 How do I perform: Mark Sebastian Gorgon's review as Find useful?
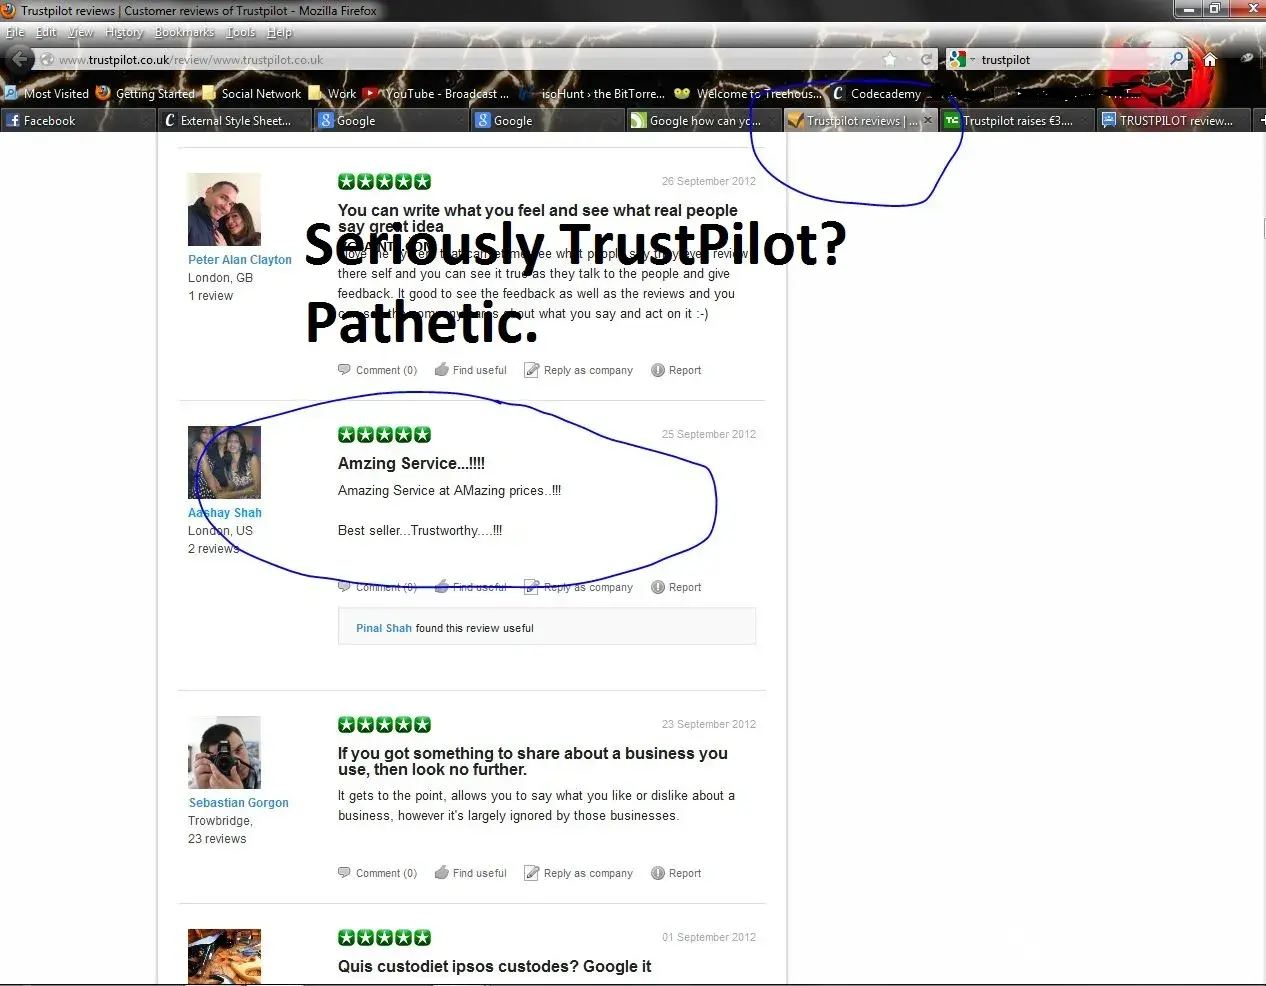click(471, 873)
